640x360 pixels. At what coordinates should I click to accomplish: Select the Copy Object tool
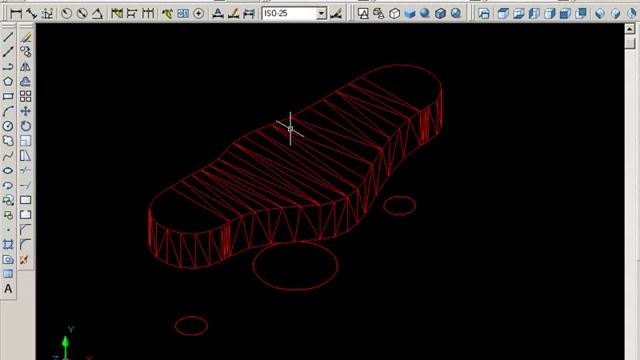[26, 52]
